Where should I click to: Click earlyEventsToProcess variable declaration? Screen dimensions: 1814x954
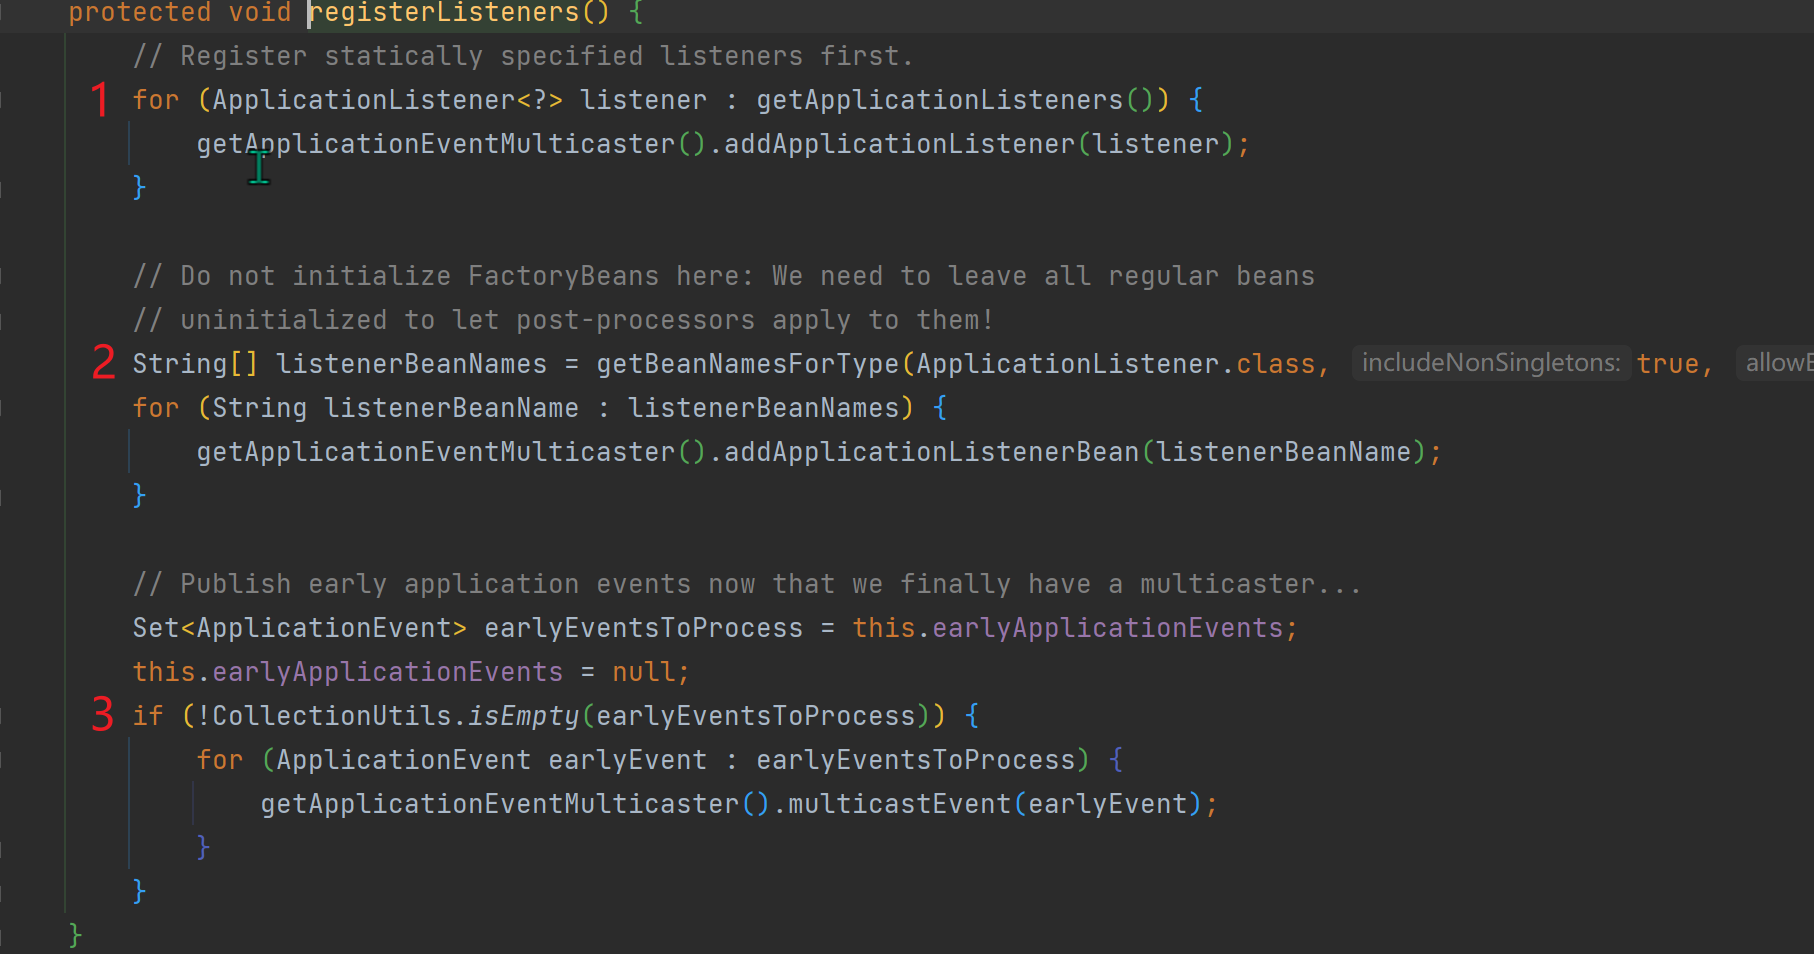[644, 628]
